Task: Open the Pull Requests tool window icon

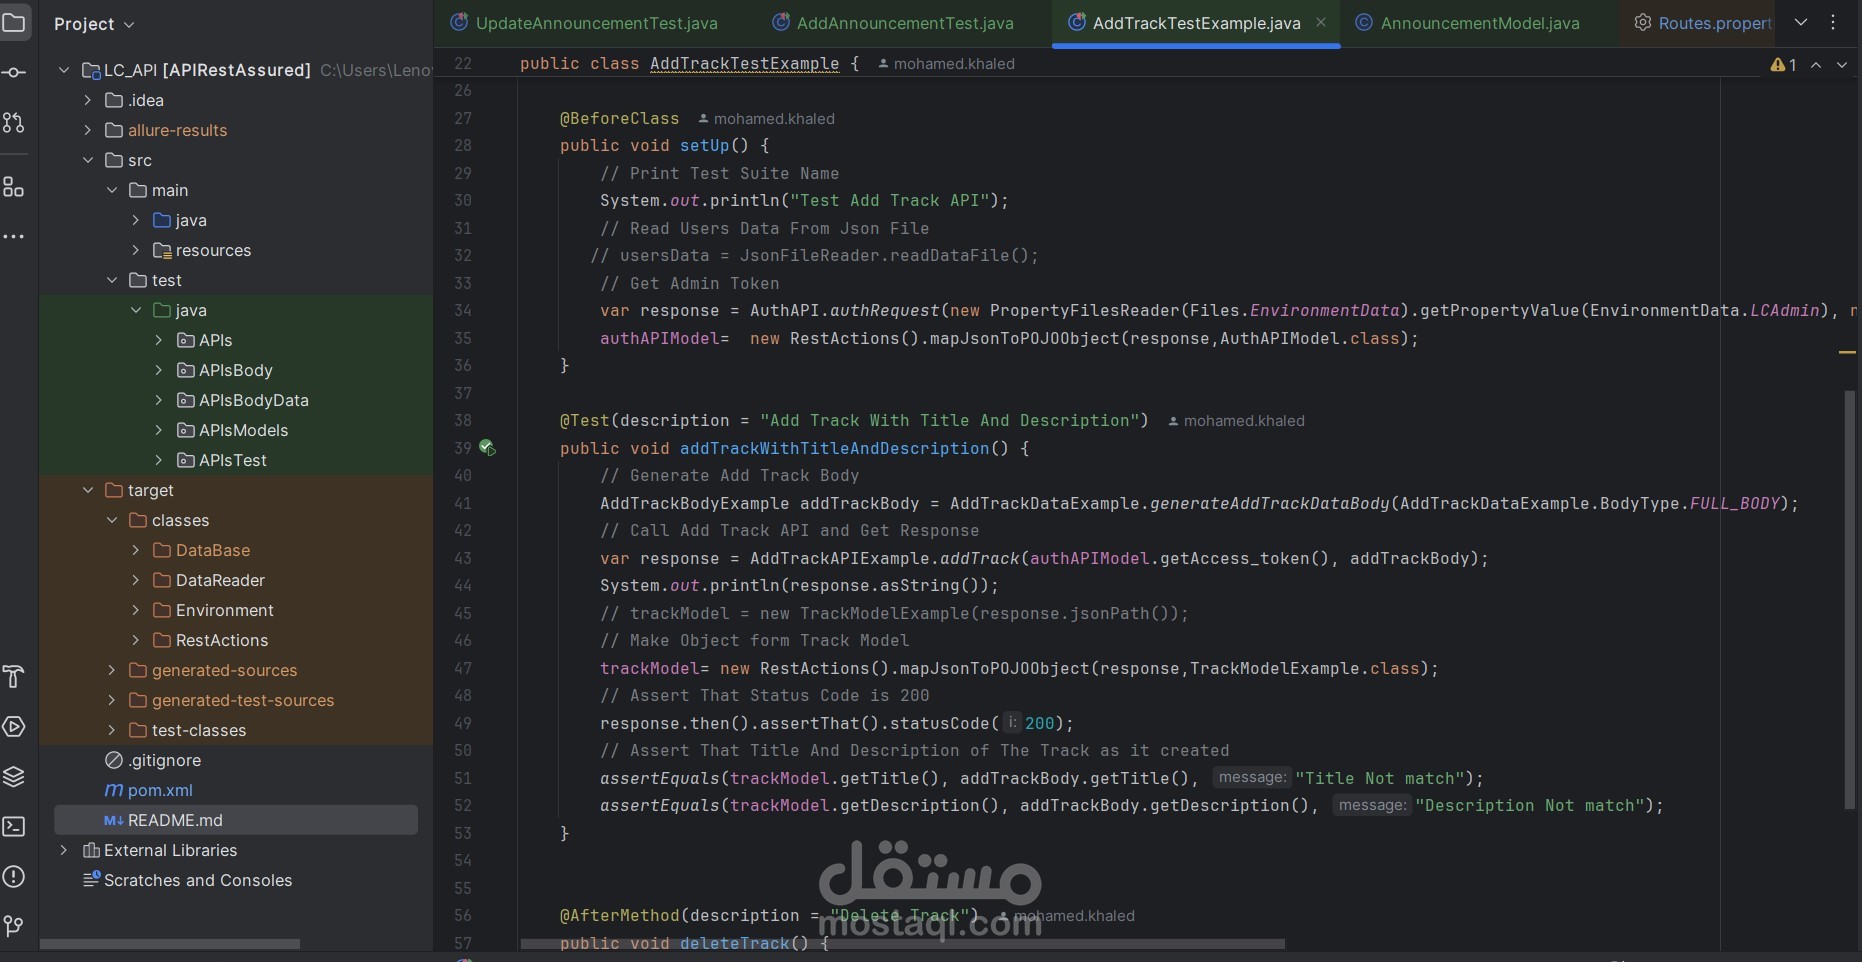Action: point(14,122)
